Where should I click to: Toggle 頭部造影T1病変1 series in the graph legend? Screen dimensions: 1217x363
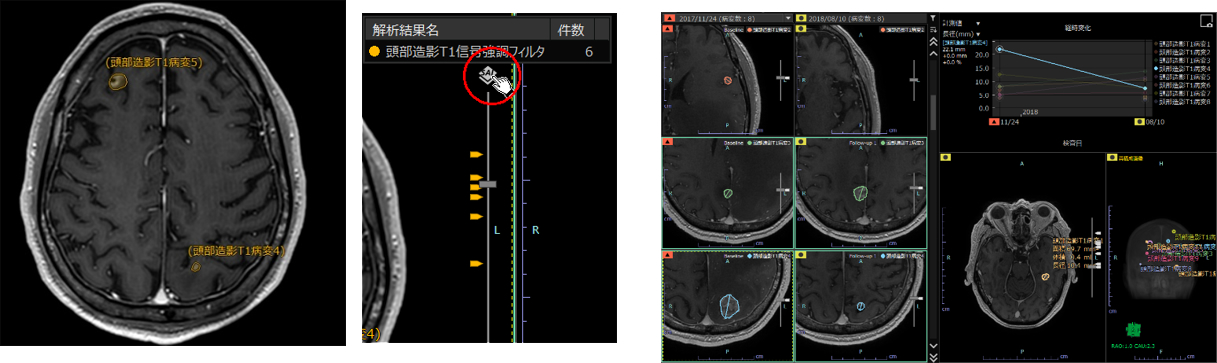[1184, 44]
